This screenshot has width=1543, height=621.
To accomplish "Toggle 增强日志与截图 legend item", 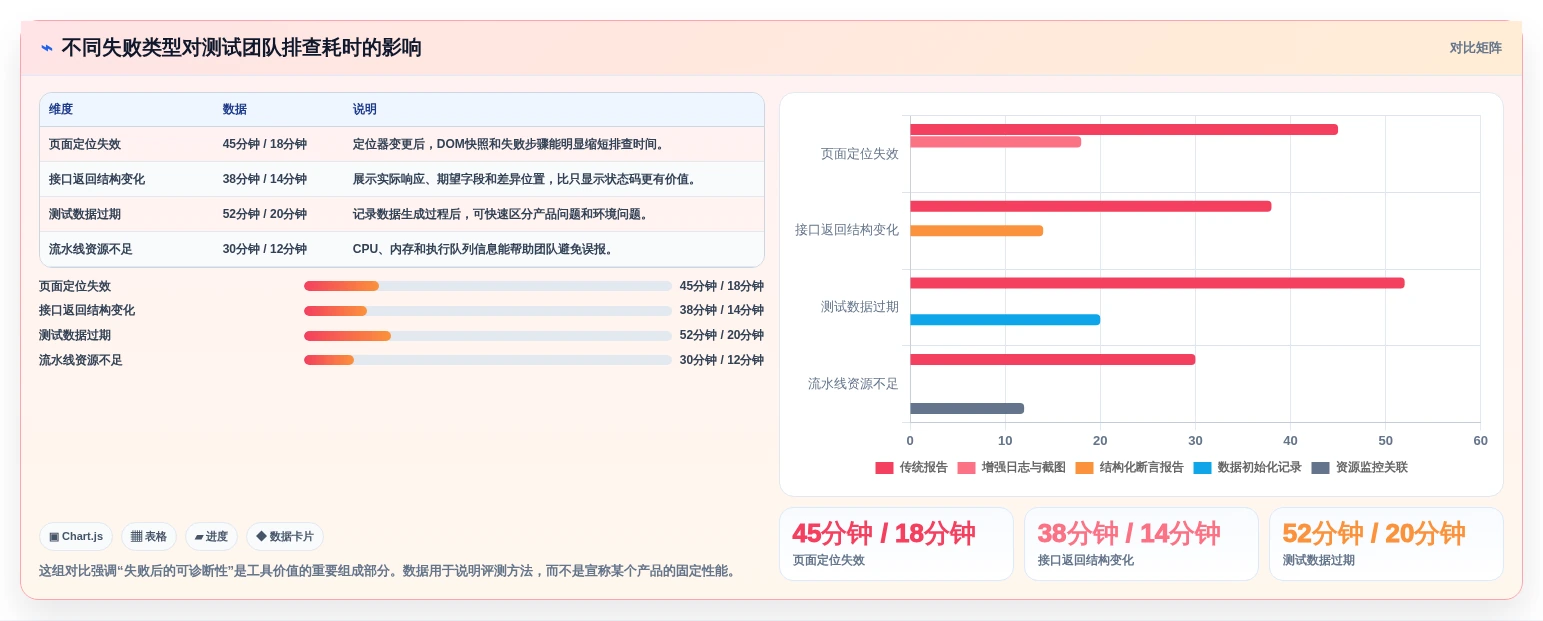I will pos(1011,467).
